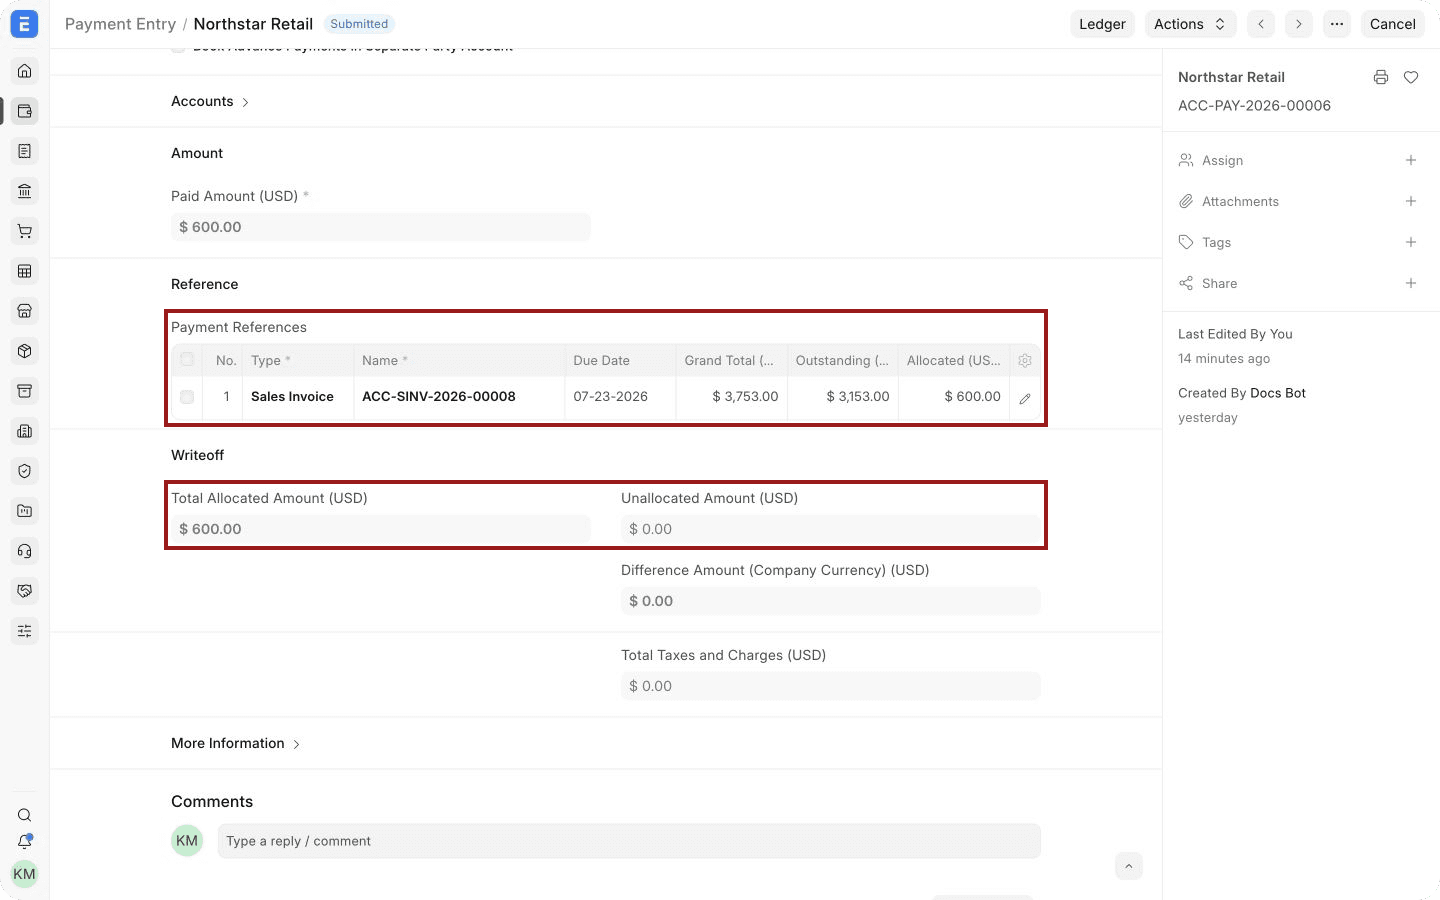This screenshot has width=1440, height=900.
Task: Click the comment input box
Action: [x=629, y=841]
